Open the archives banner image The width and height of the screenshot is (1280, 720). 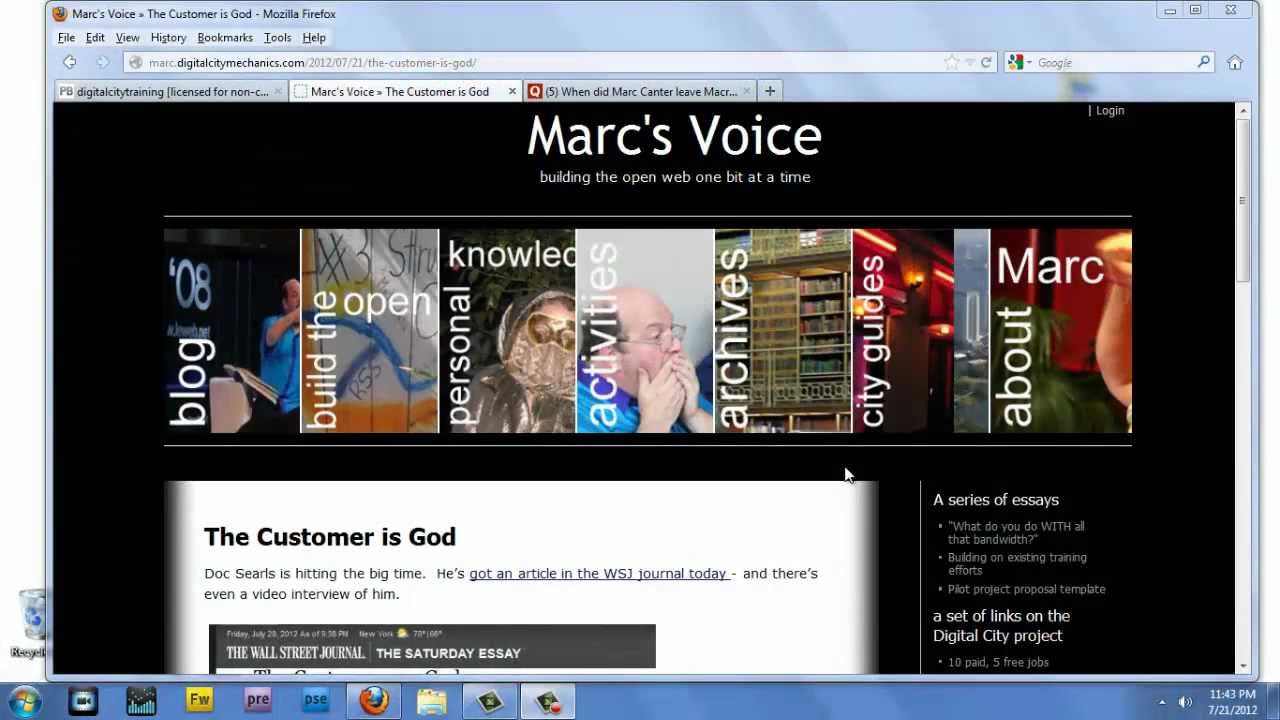click(x=784, y=331)
